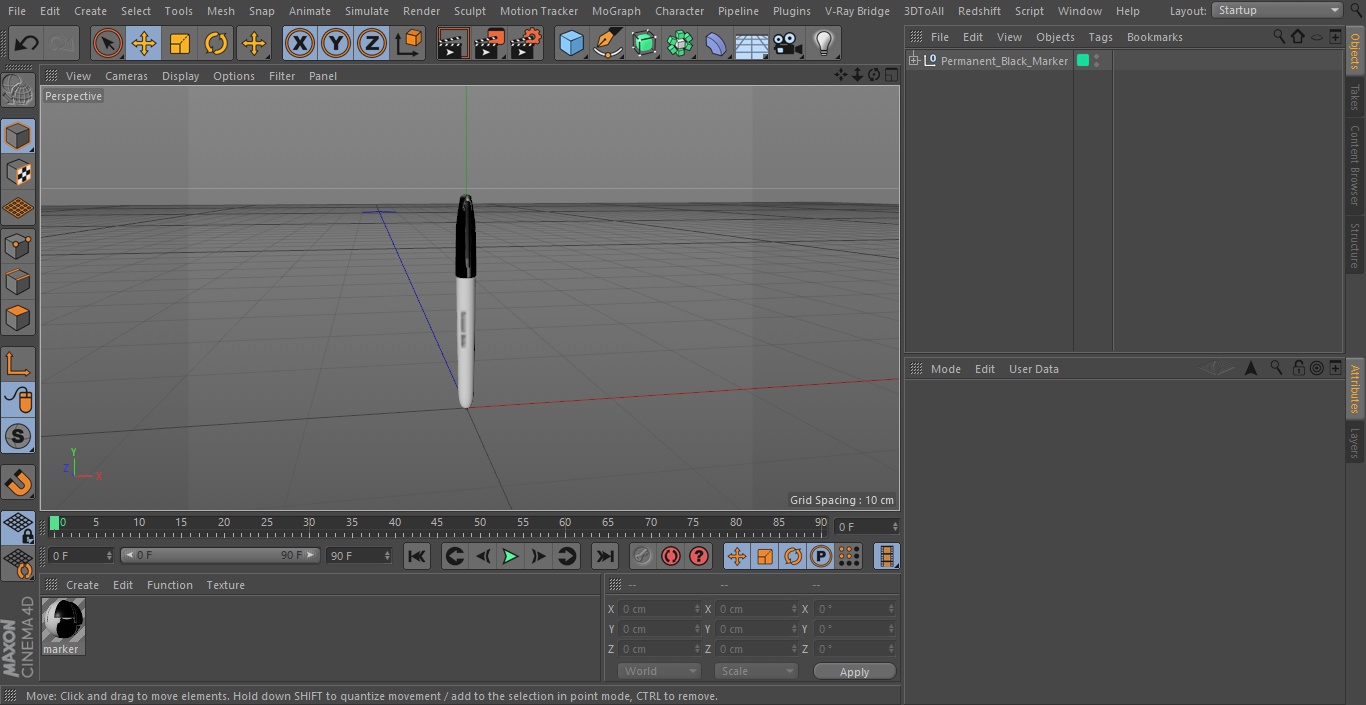
Task: Open the spline pen tool
Action: [x=607, y=43]
